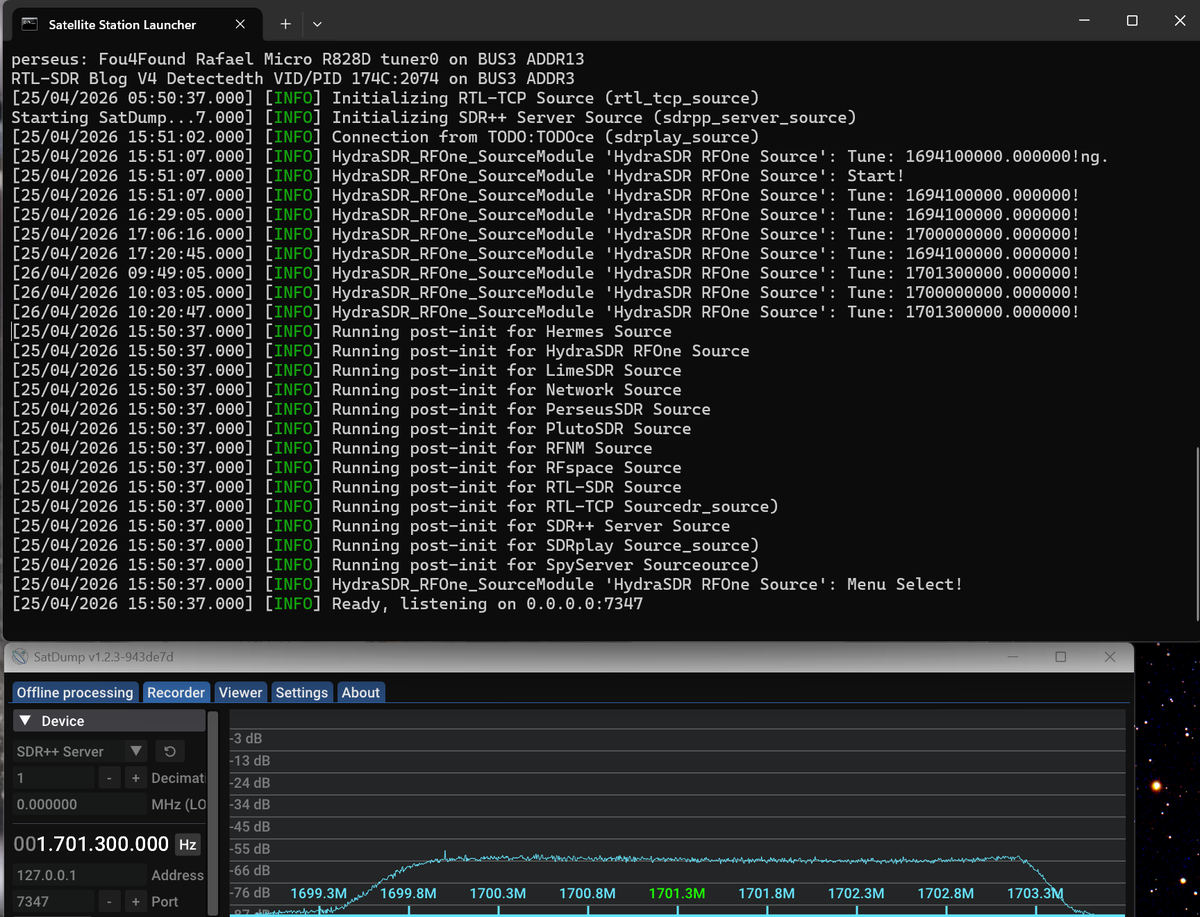Screen dimensions: 1200x917
Task: Open the SDR++ Server source dropdown
Action: (80, 751)
